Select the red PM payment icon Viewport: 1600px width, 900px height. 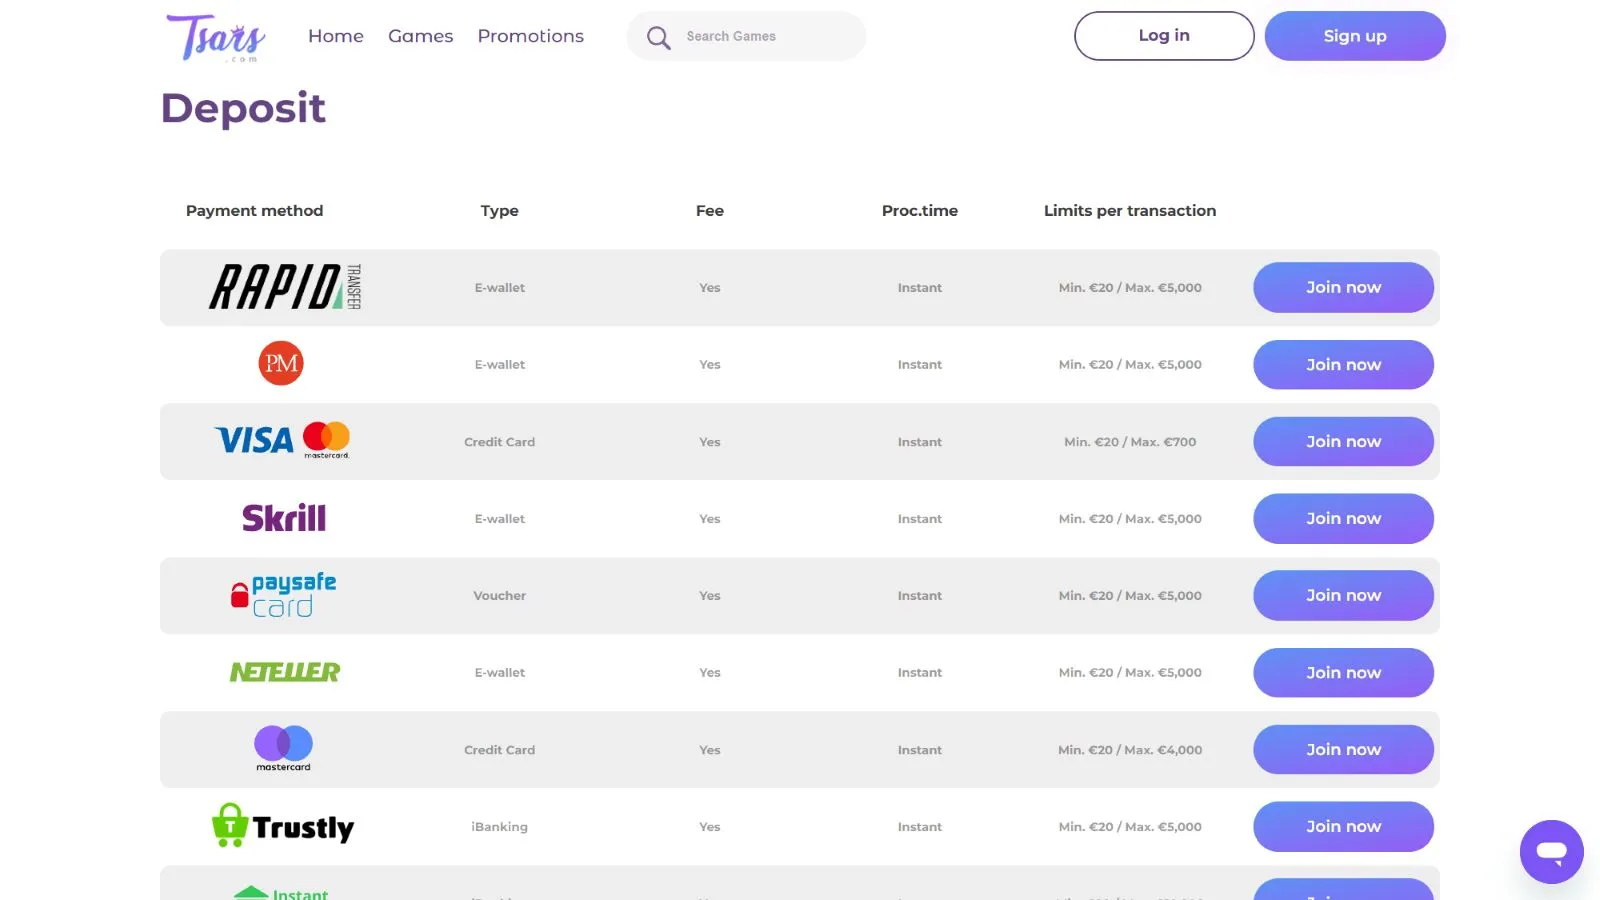coord(281,364)
